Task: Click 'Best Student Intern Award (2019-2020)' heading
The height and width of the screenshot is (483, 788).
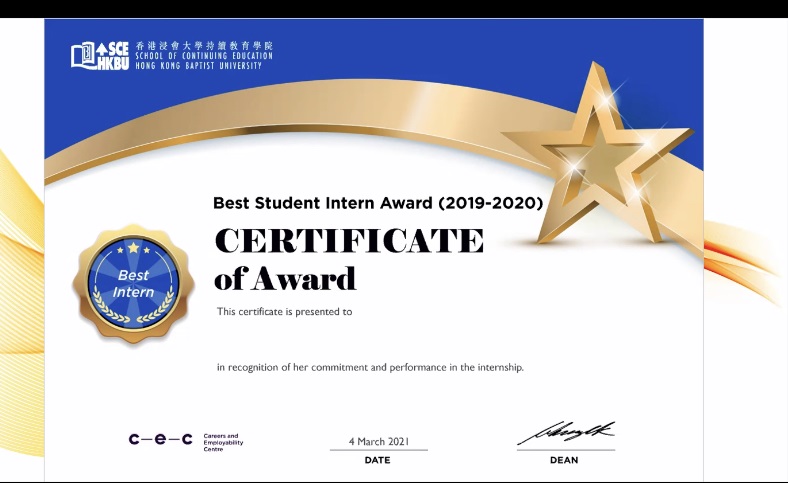Action: click(377, 203)
